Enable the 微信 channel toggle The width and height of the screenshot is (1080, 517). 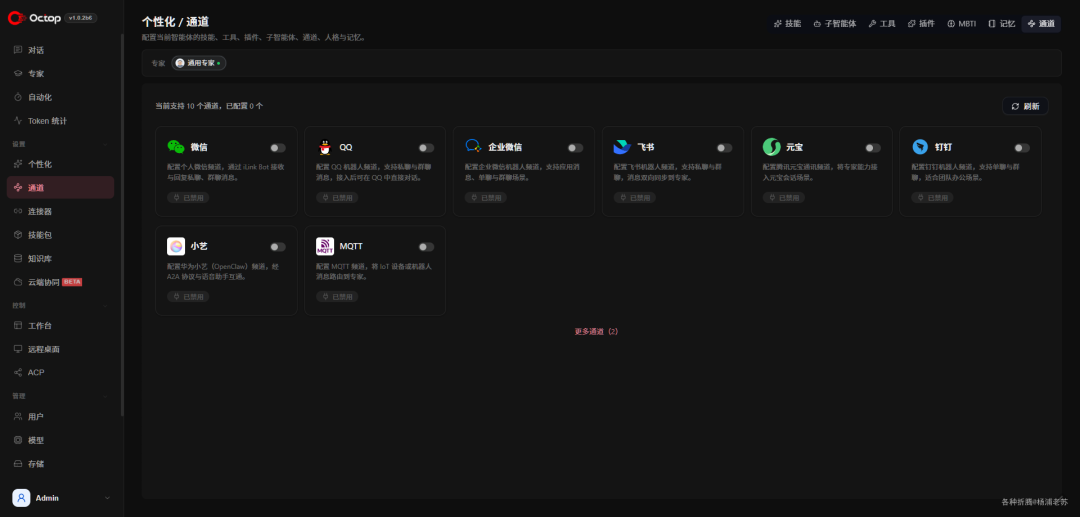coord(278,148)
